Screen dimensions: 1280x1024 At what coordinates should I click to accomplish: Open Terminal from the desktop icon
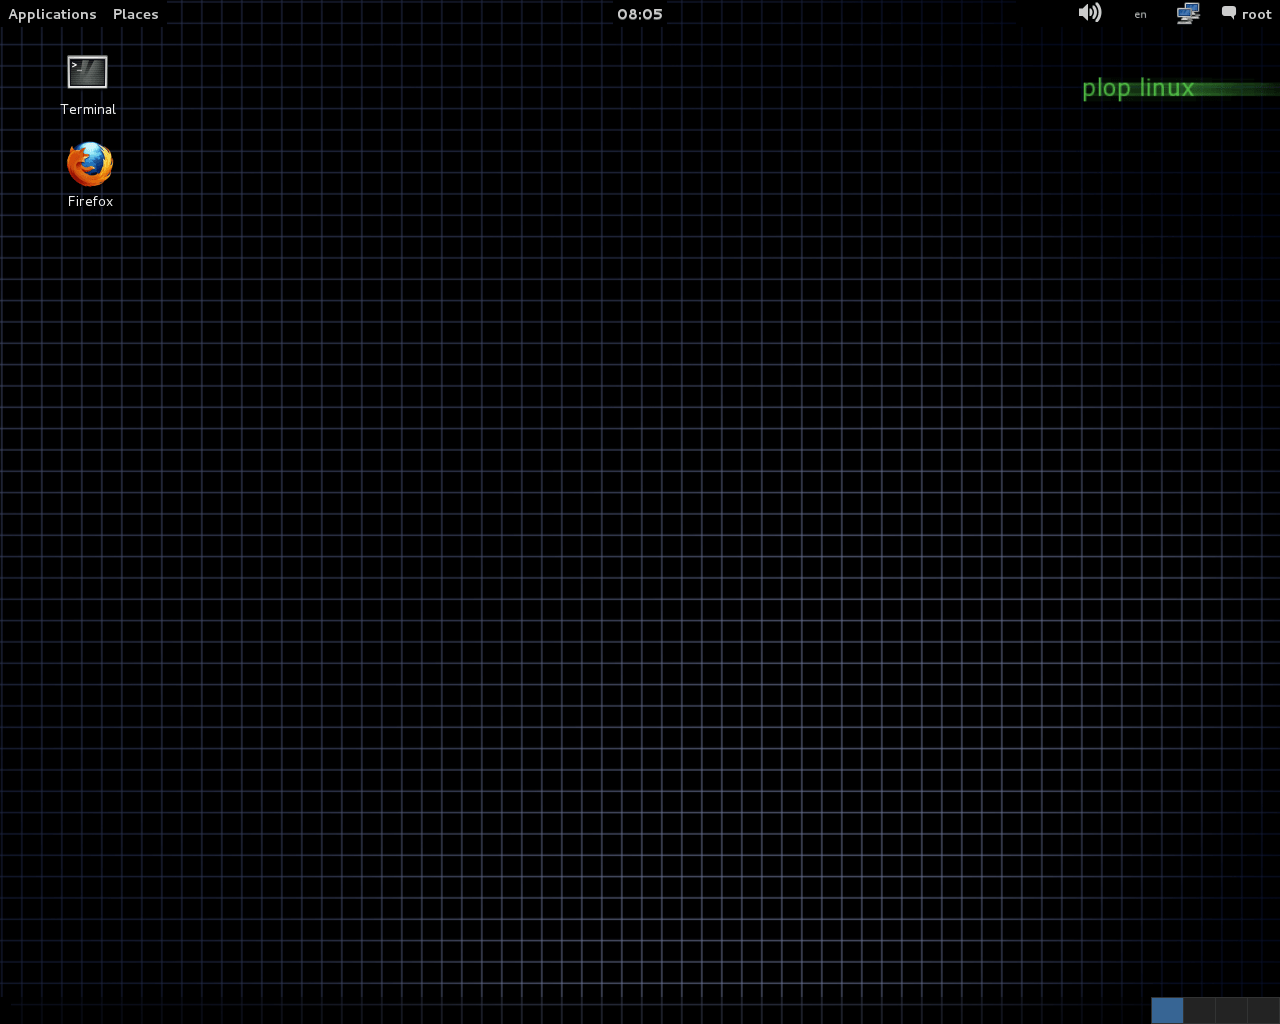pos(87,72)
